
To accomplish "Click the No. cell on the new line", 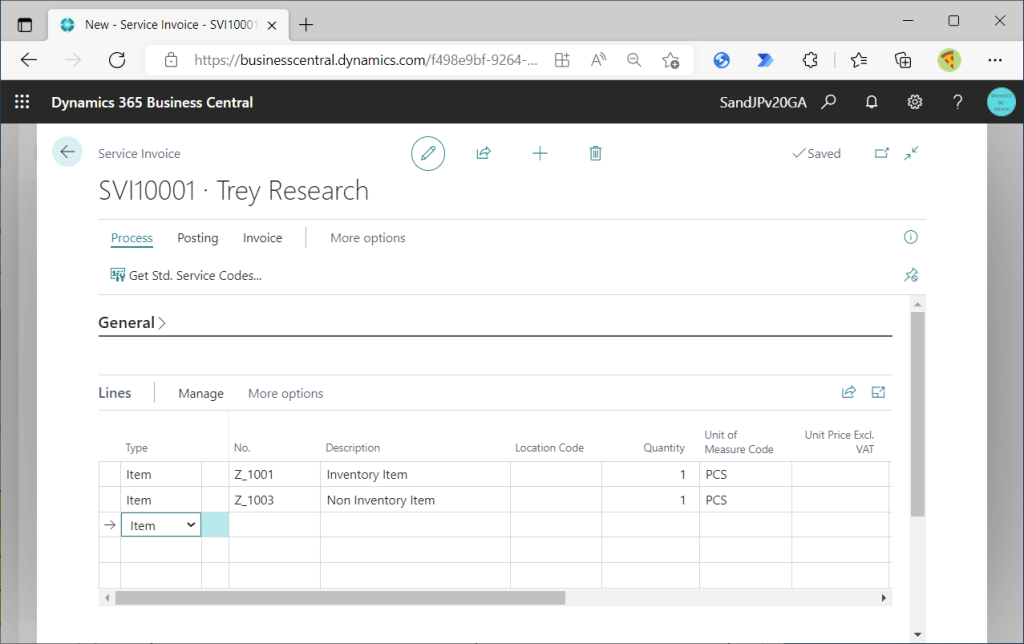I will click(274, 525).
